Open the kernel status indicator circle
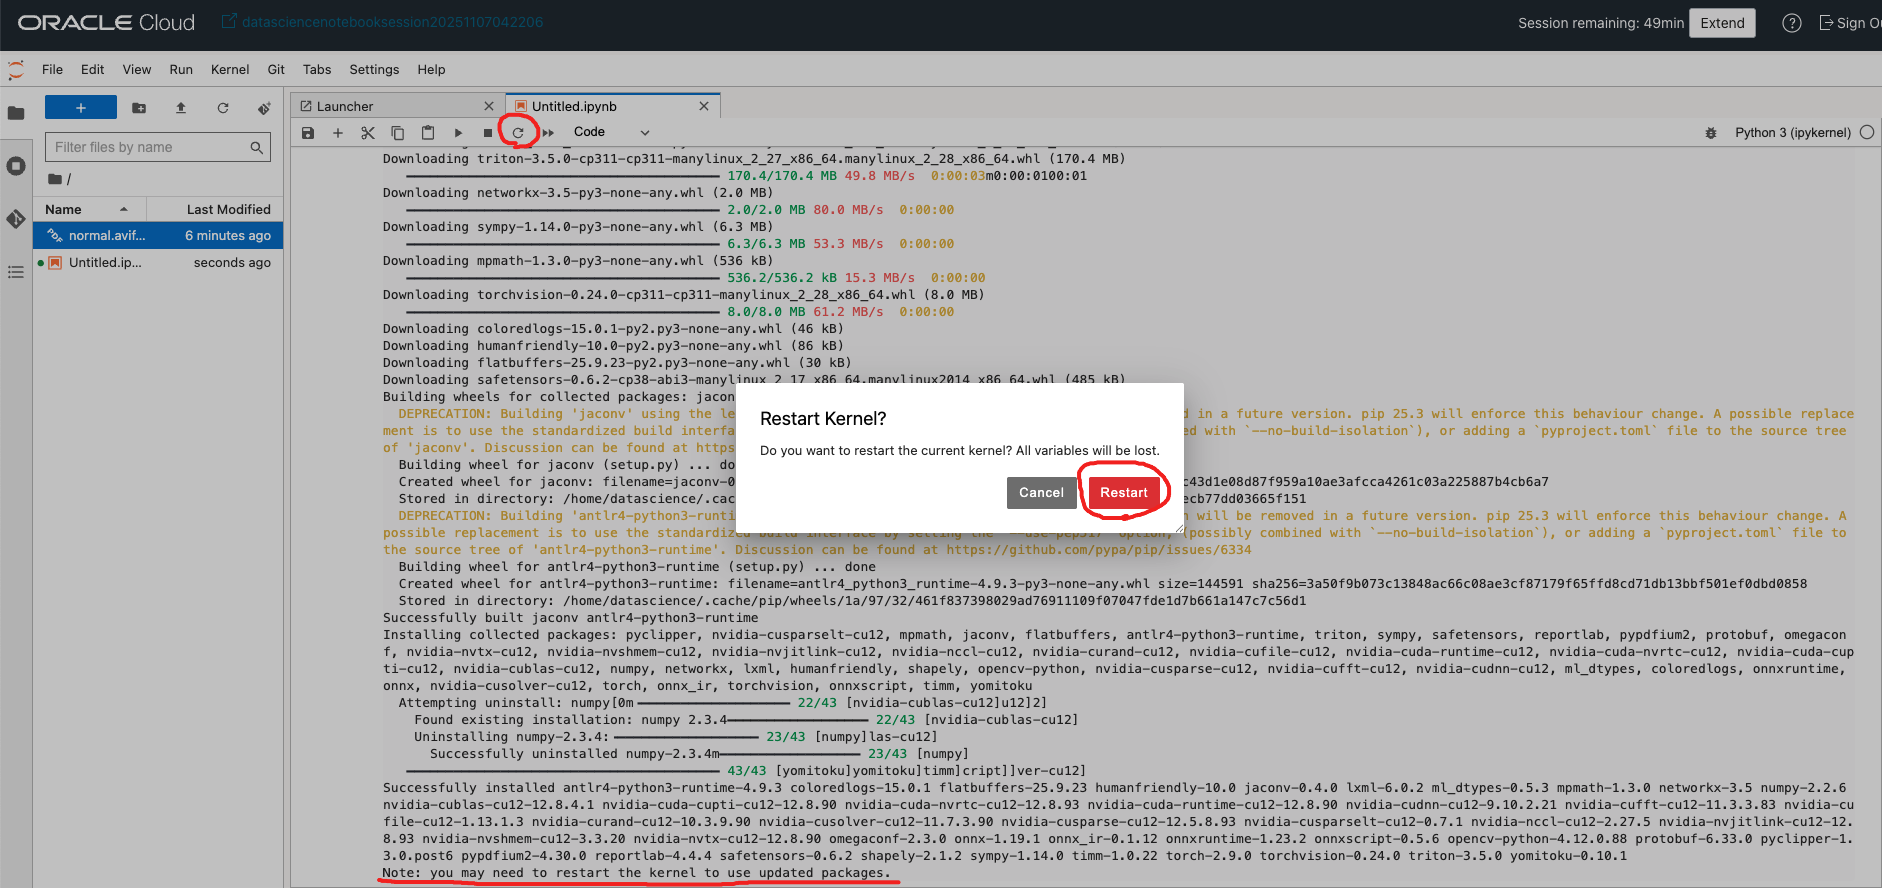Viewport: 1882px width, 888px height. [x=1867, y=132]
